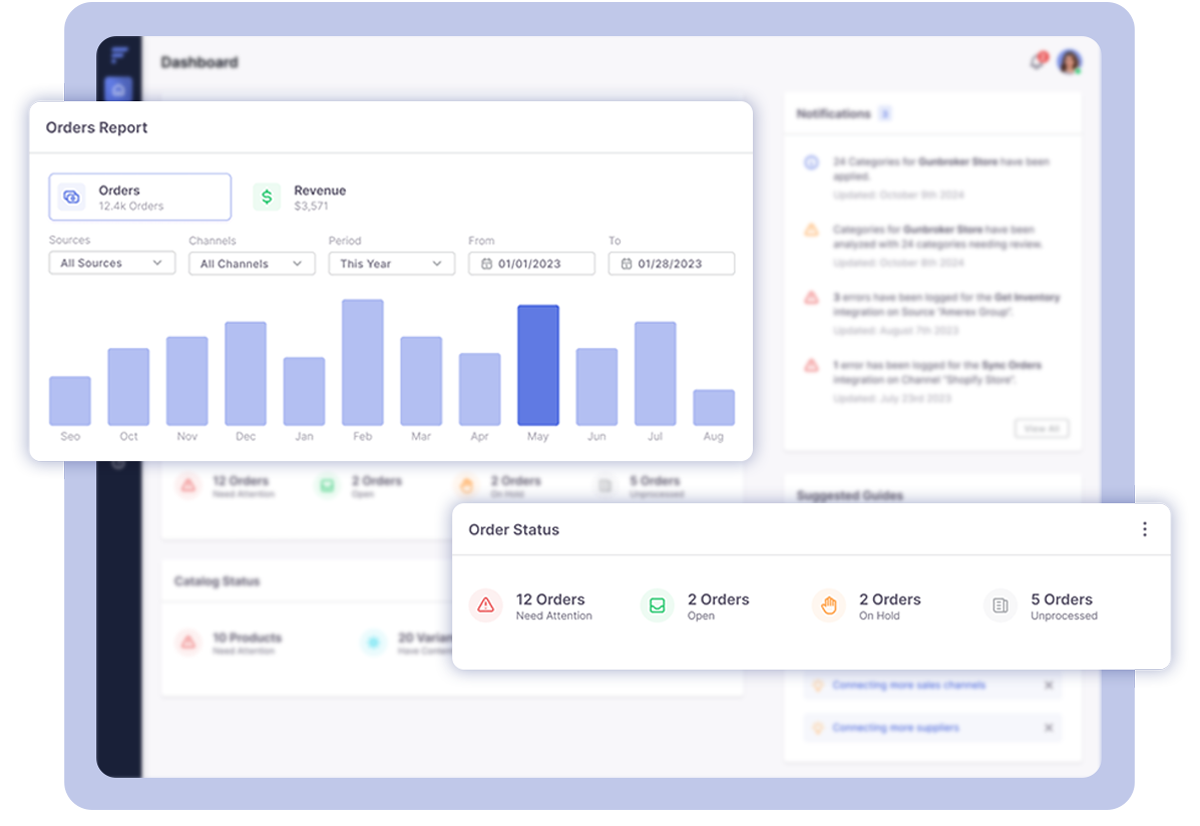Select the Orders metric tab
The height and width of the screenshot is (826, 1200).
(140, 197)
